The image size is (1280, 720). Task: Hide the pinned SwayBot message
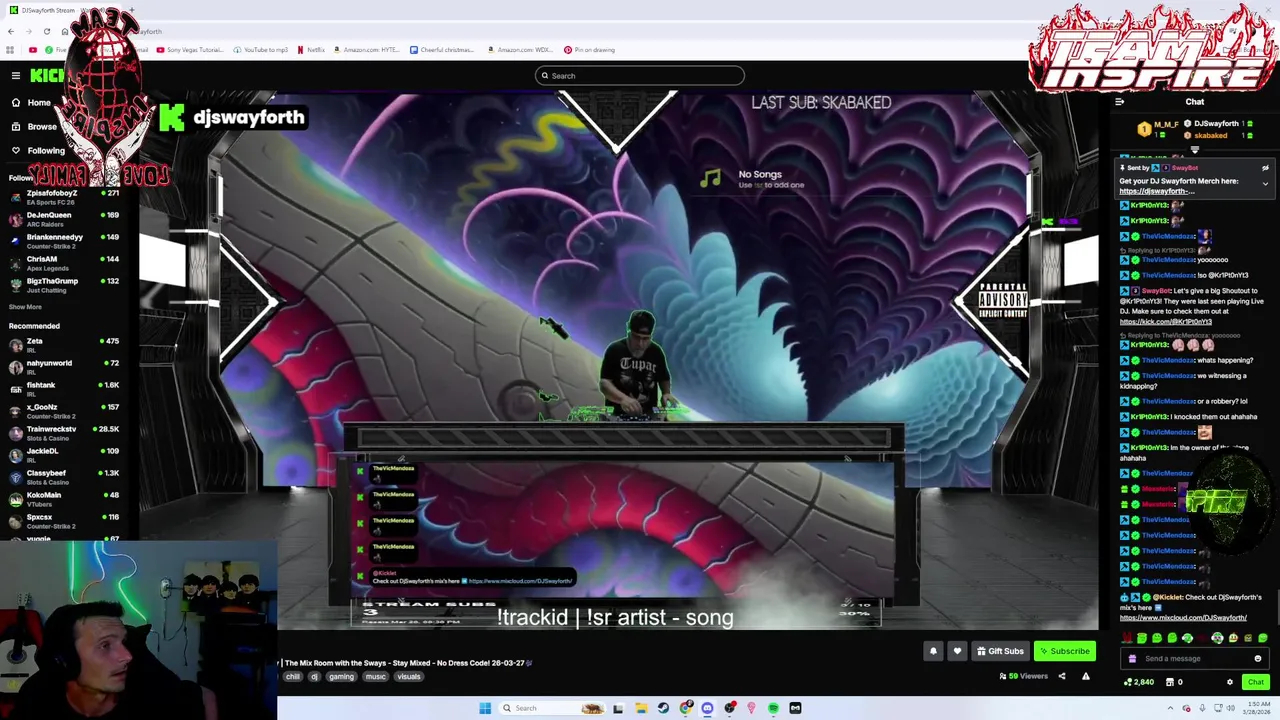click(1265, 168)
